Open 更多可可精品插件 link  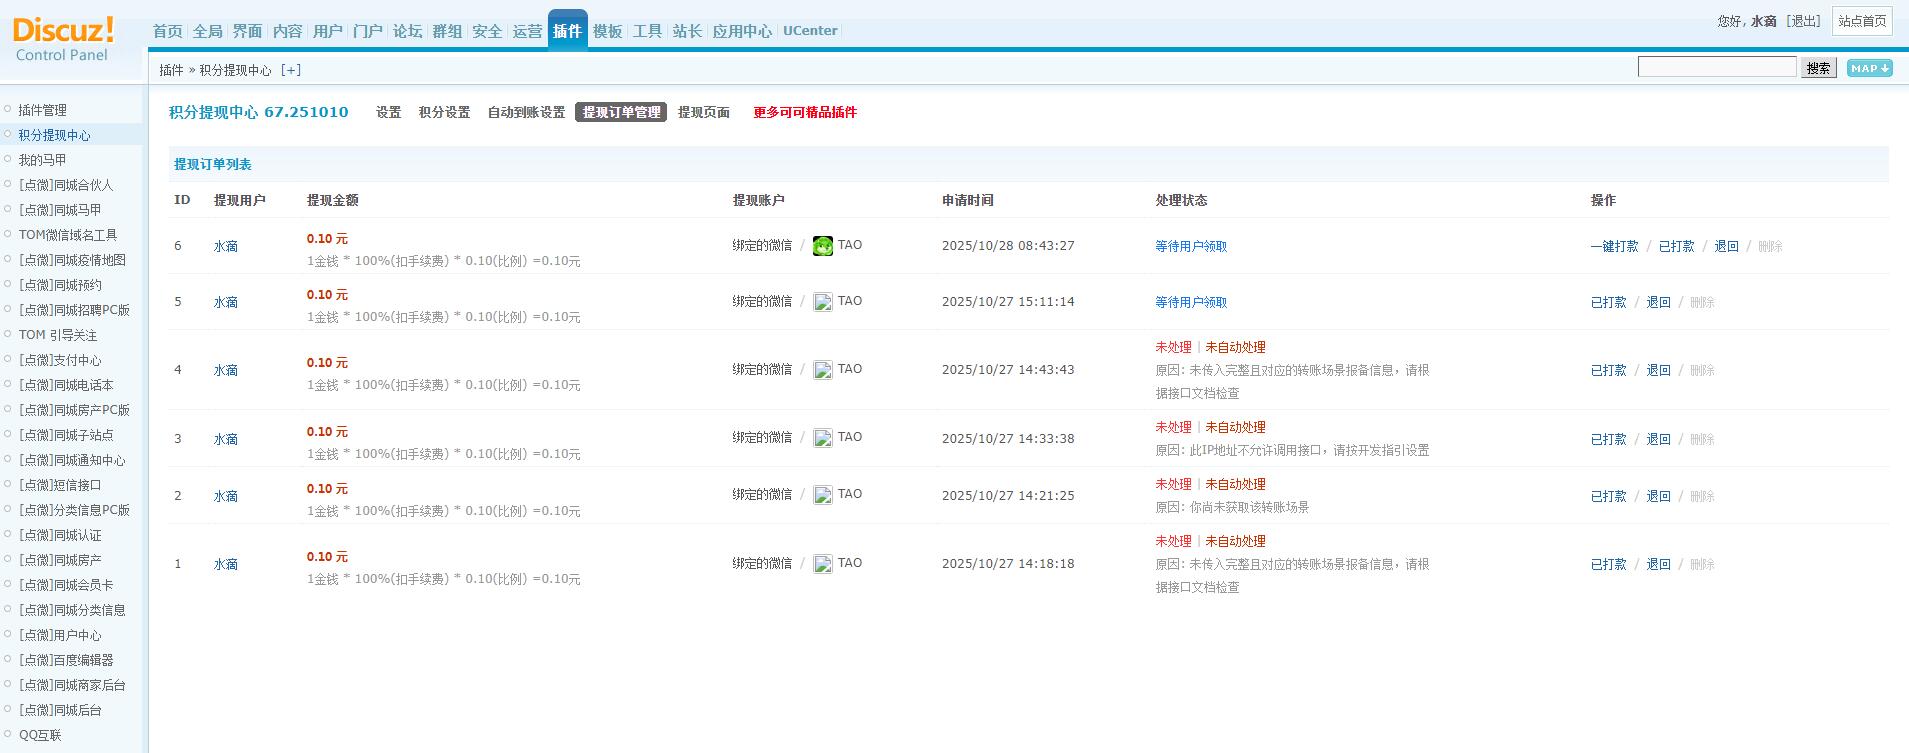(x=804, y=112)
